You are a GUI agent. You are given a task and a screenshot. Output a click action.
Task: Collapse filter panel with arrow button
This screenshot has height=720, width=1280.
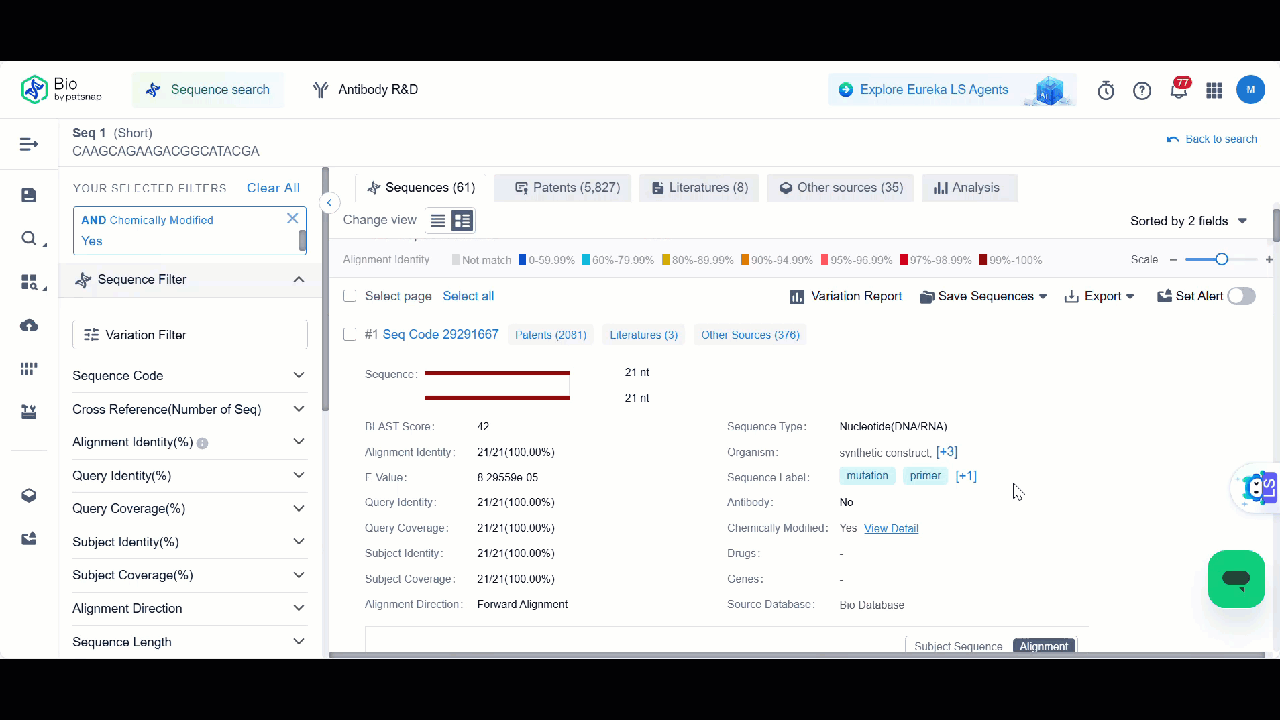click(x=329, y=203)
